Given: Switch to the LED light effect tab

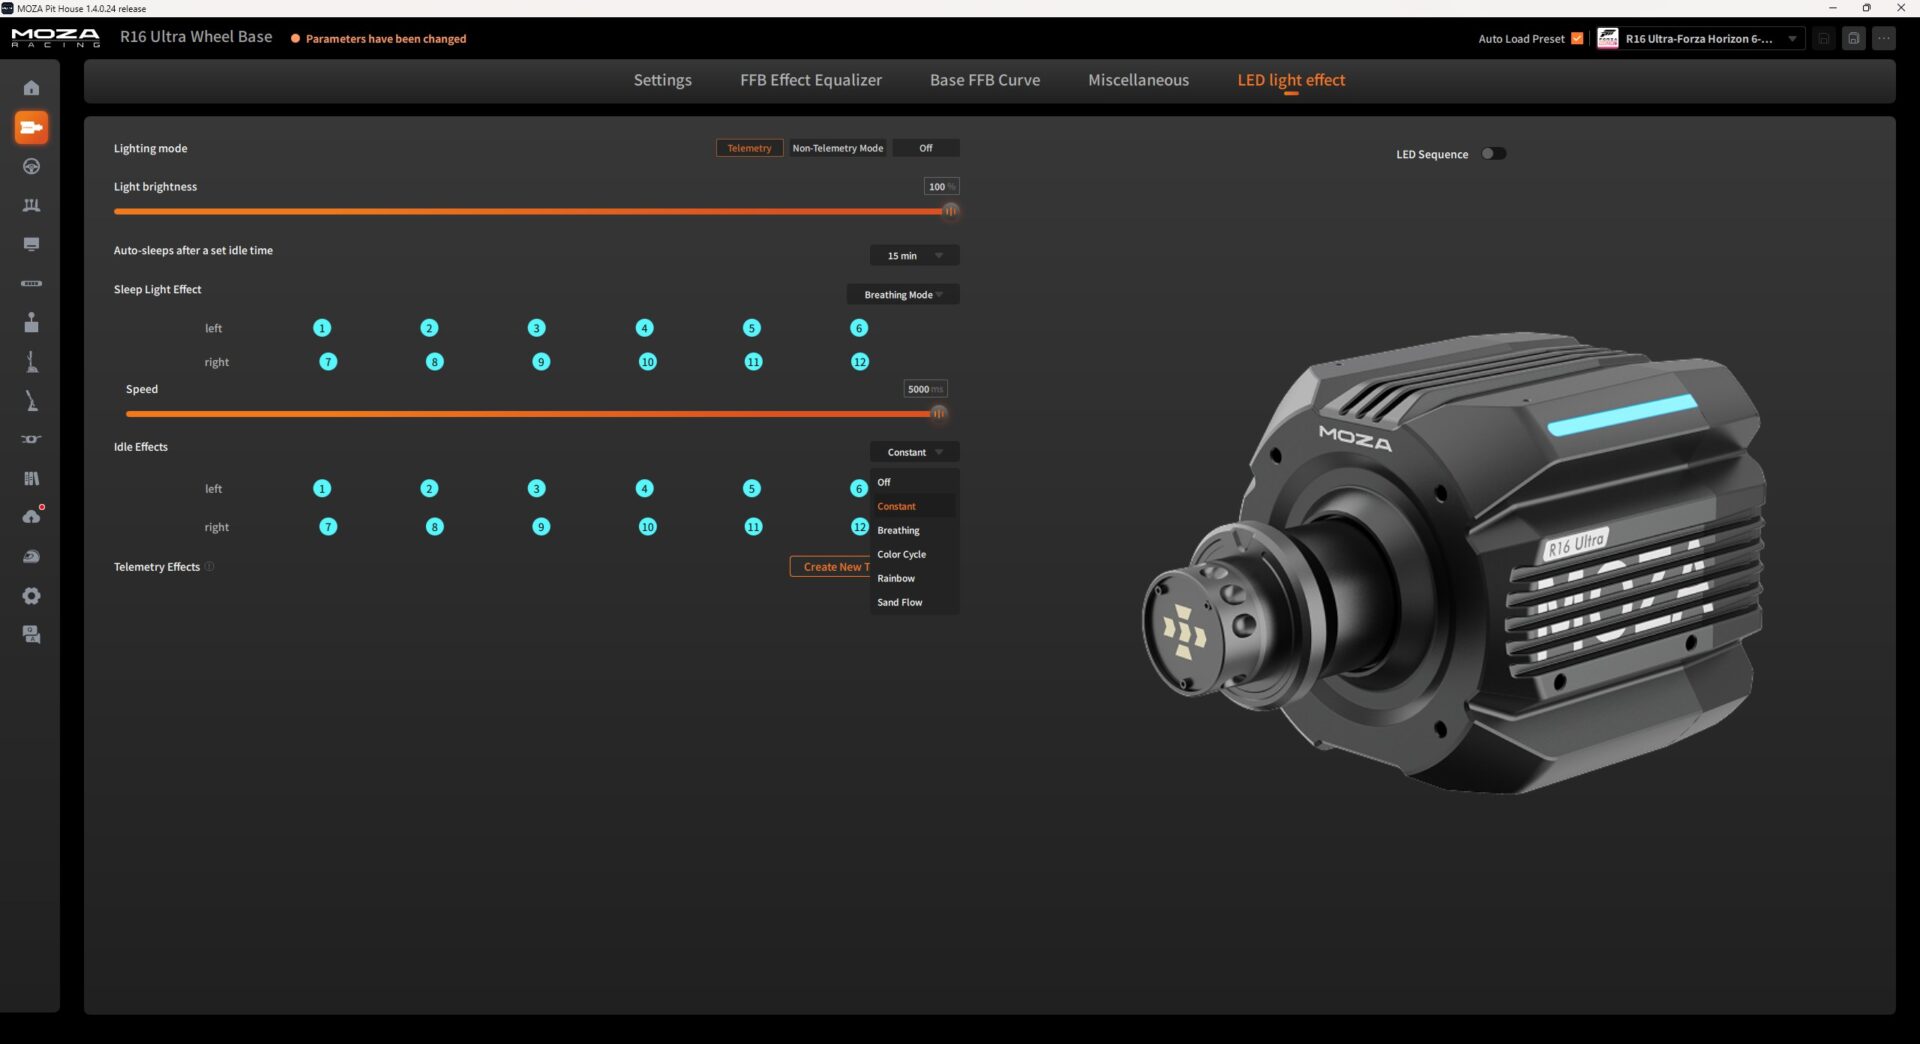Looking at the screenshot, I should pyautogui.click(x=1291, y=80).
